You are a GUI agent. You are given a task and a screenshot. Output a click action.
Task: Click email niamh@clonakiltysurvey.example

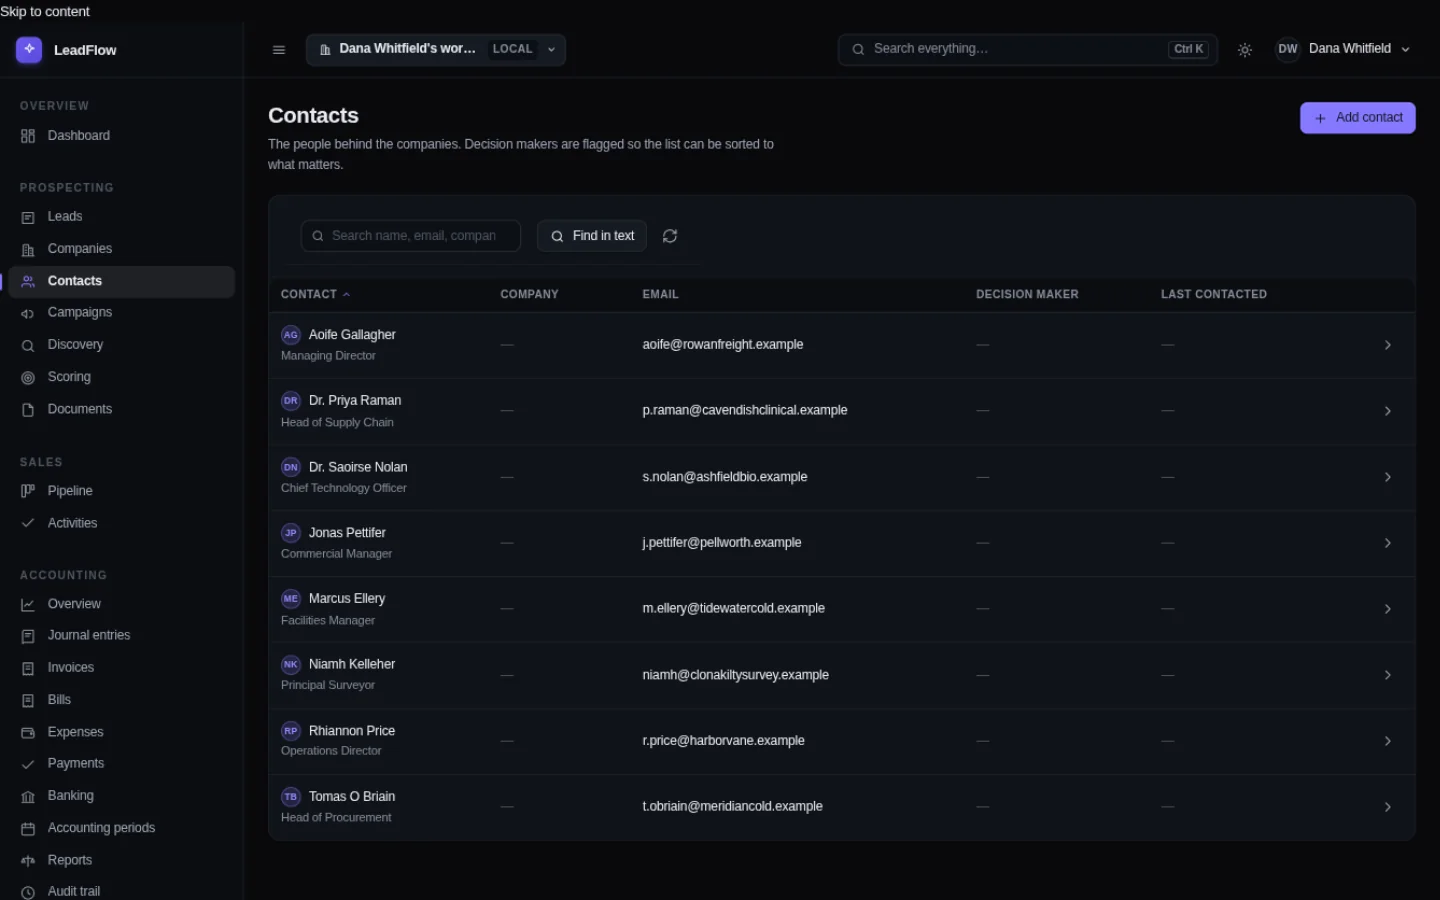pos(736,675)
